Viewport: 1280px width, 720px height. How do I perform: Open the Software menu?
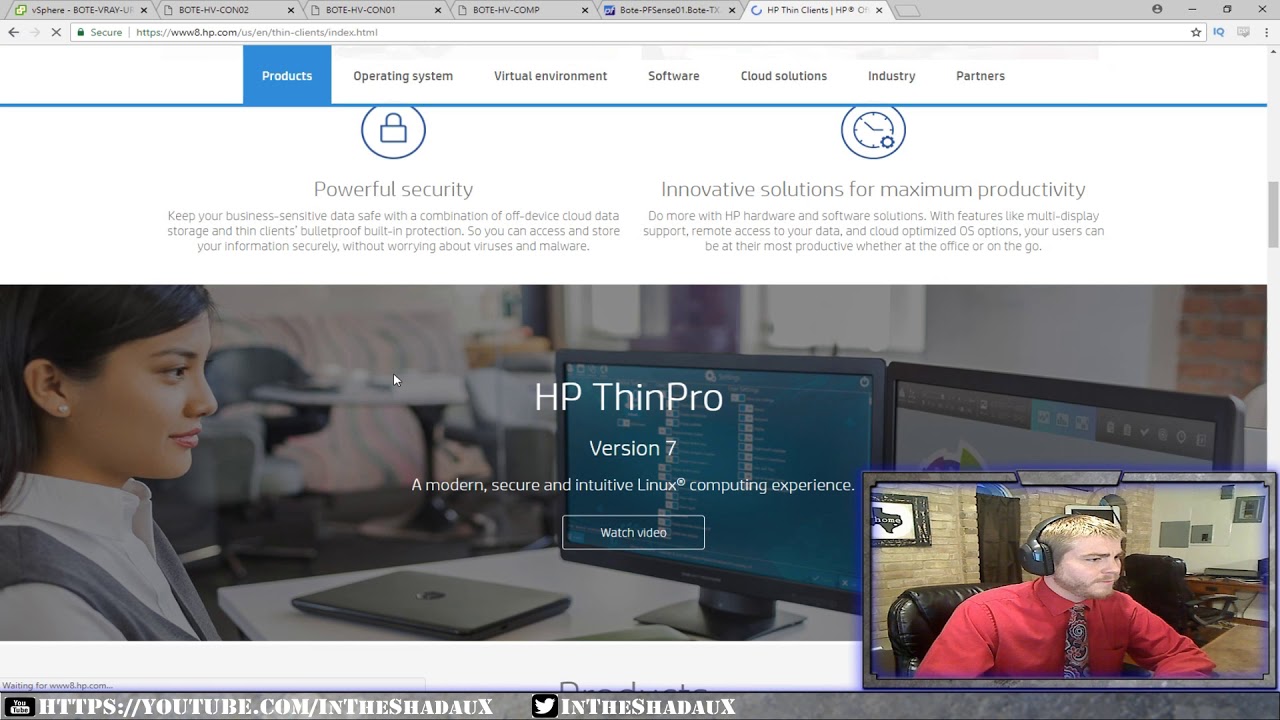tap(674, 76)
